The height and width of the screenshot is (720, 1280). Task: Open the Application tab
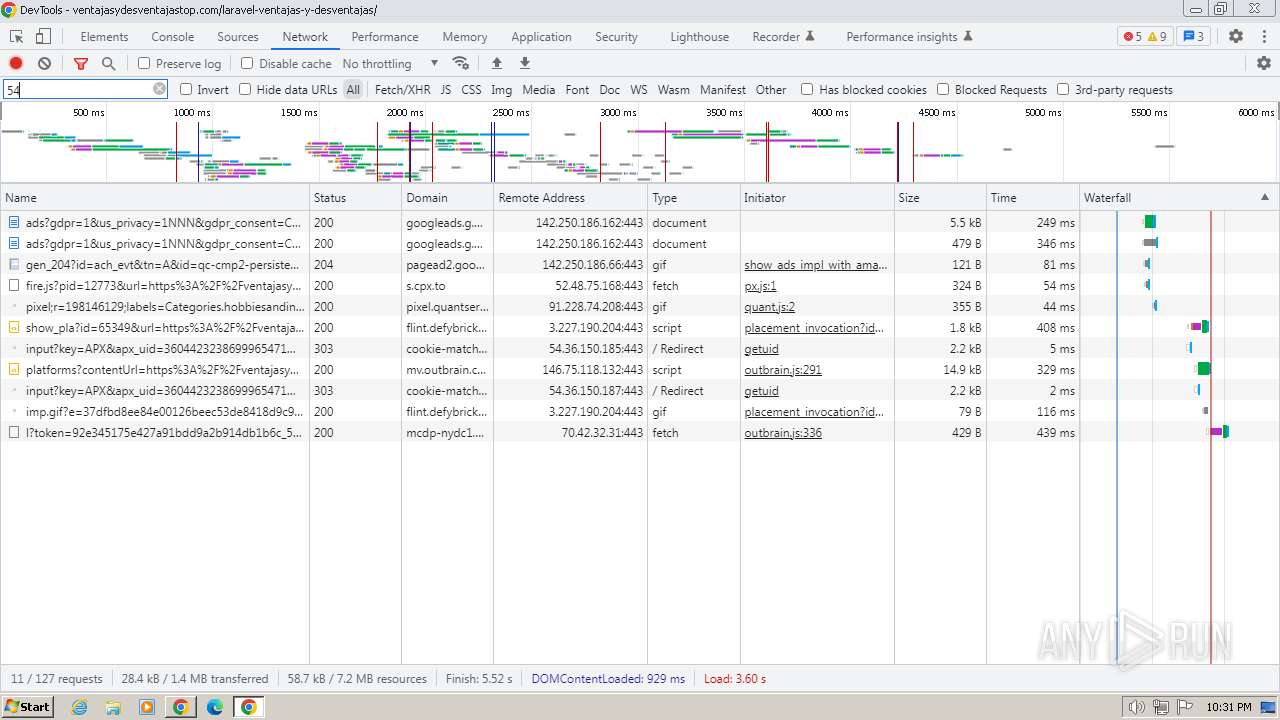tap(541, 36)
